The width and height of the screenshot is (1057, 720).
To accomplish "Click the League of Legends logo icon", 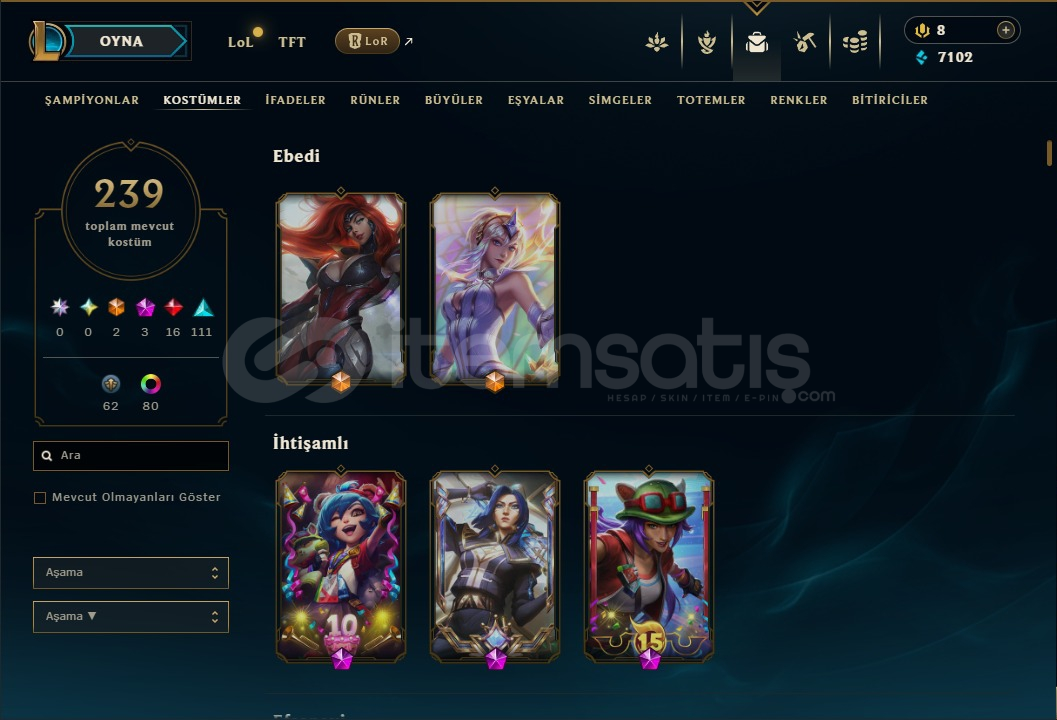I will tap(47, 40).
